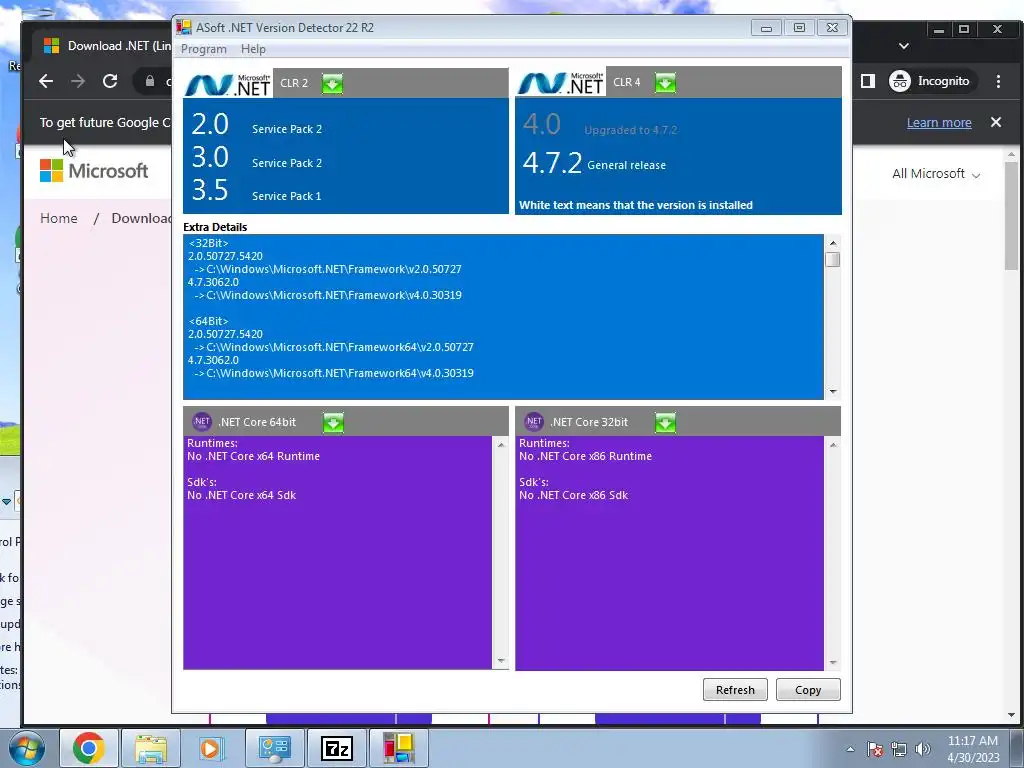The image size is (1024, 768).
Task: Click the 4.7.2 General release entry
Action: click(594, 163)
